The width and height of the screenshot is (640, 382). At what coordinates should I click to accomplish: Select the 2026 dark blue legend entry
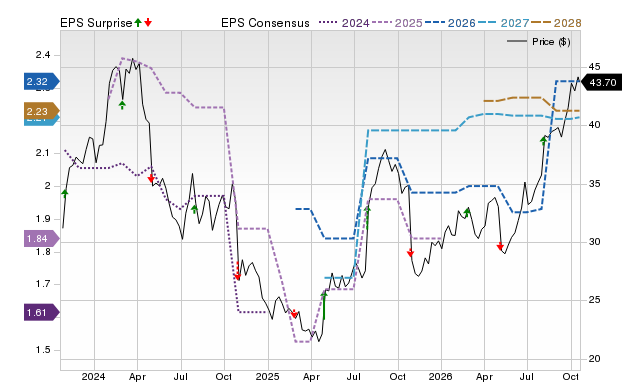point(450,23)
